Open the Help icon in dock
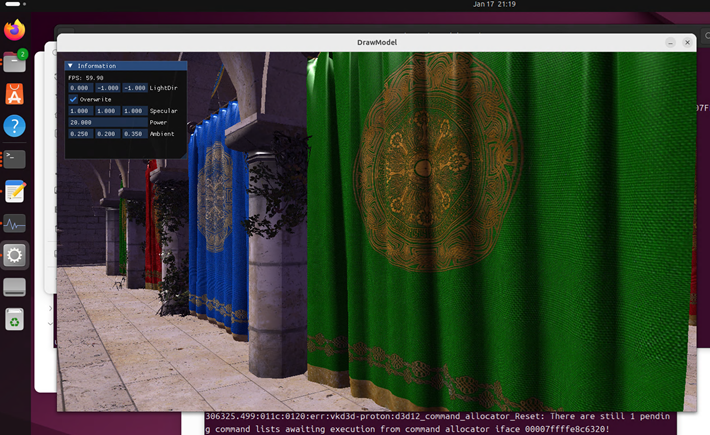Image resolution: width=710 pixels, height=435 pixels. pos(15,126)
